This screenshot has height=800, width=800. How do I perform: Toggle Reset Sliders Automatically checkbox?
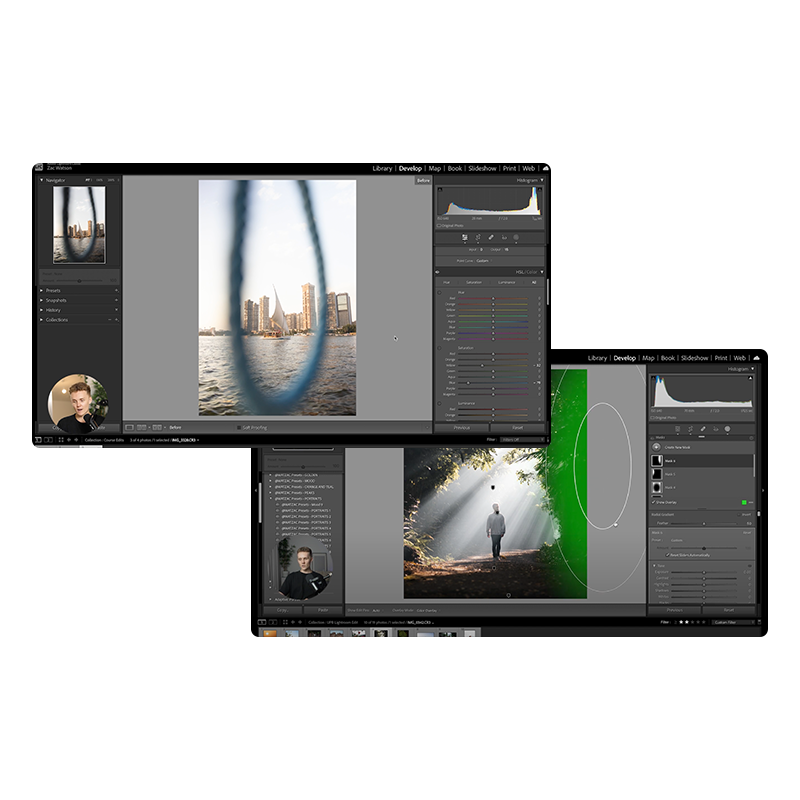click(x=668, y=554)
